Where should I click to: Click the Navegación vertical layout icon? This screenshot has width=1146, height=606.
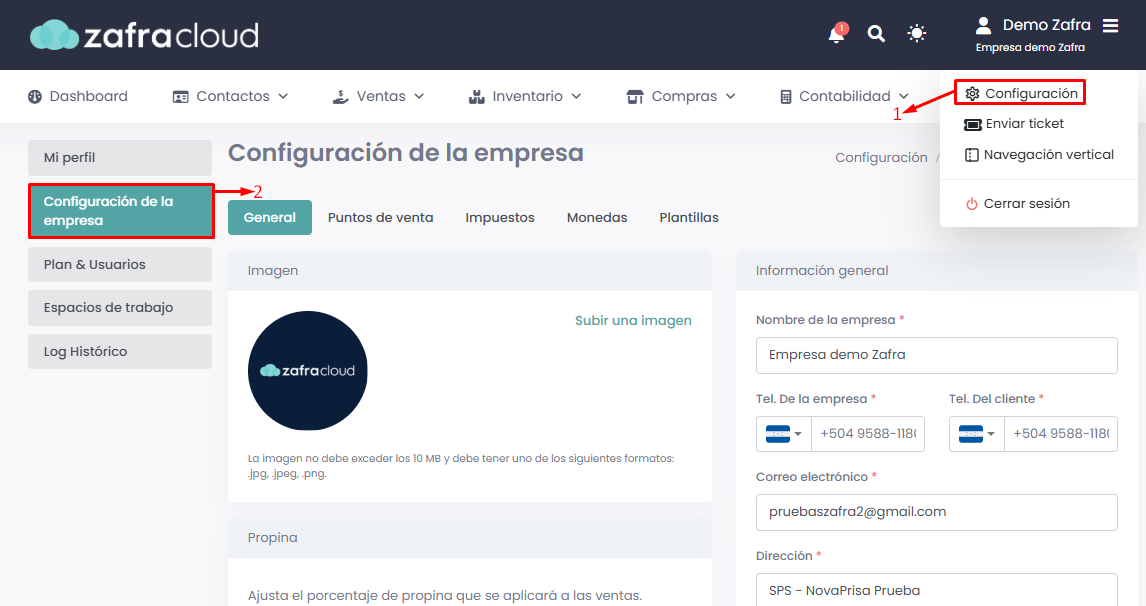pos(971,155)
